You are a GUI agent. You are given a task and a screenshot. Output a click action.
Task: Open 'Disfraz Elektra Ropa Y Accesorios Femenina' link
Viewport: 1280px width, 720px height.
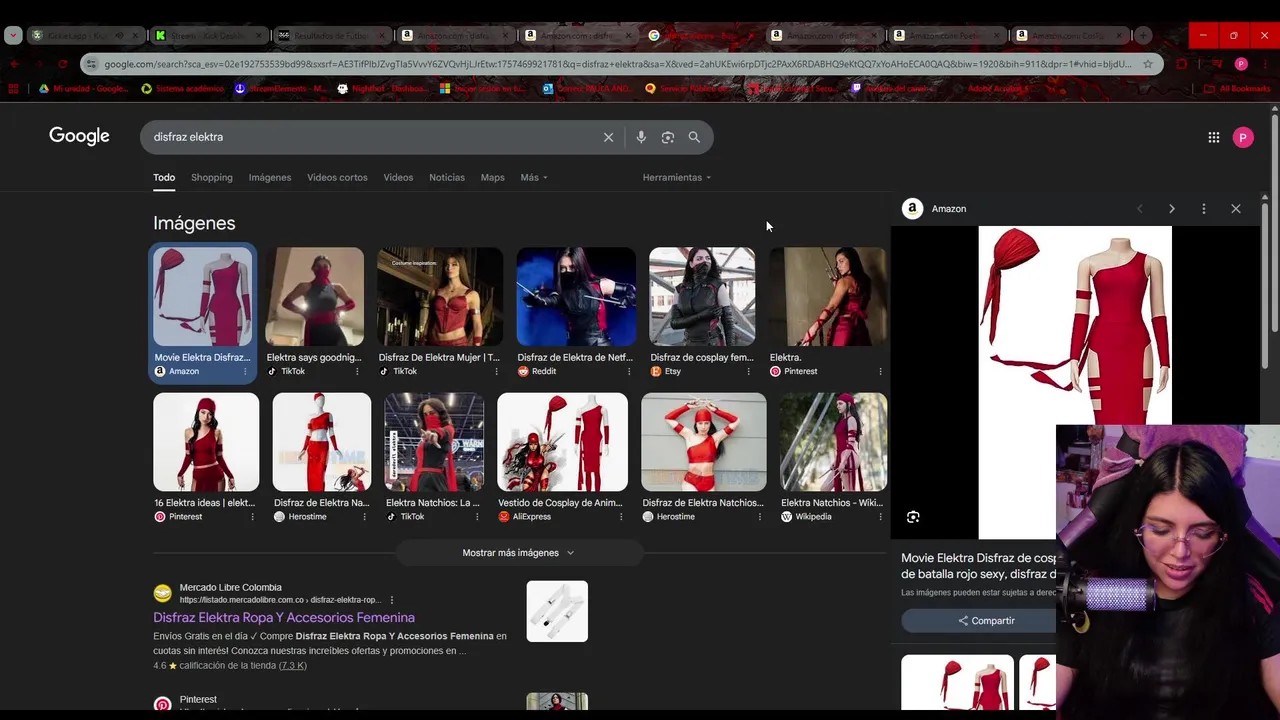(x=284, y=618)
